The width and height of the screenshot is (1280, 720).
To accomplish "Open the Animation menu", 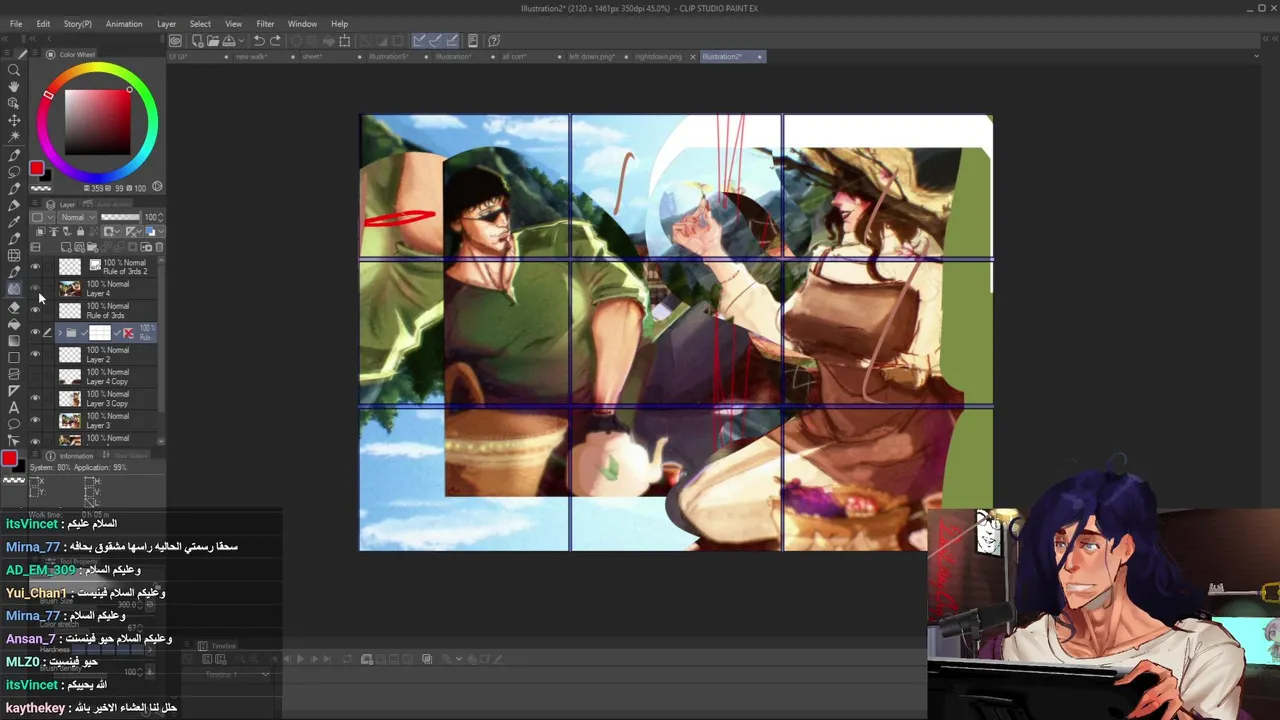I will tap(124, 24).
